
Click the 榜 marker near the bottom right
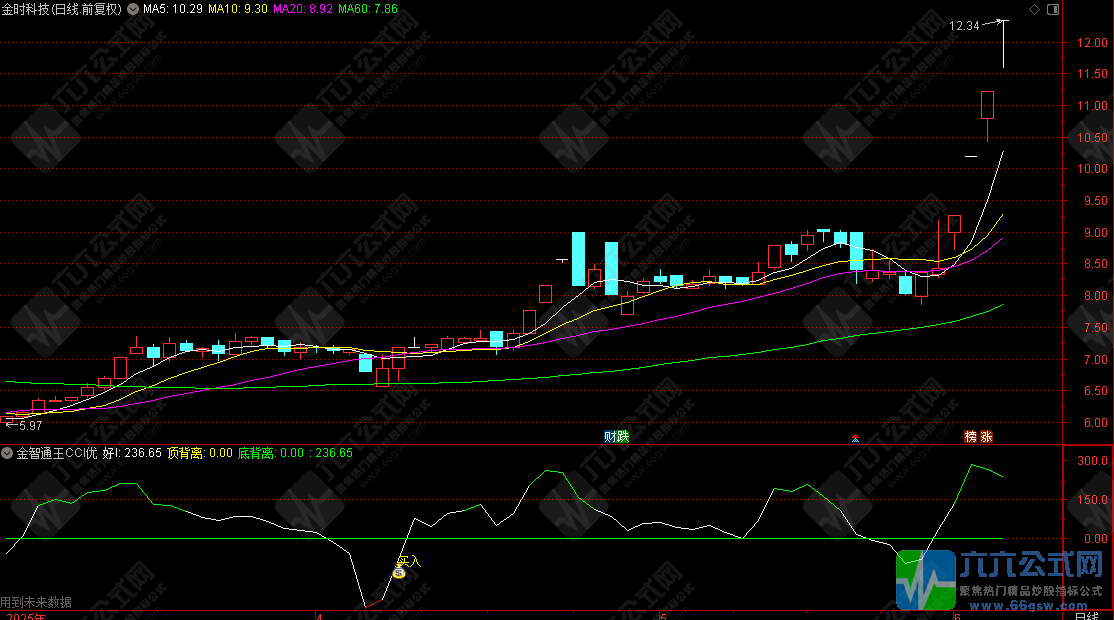pyautogui.click(x=970, y=436)
